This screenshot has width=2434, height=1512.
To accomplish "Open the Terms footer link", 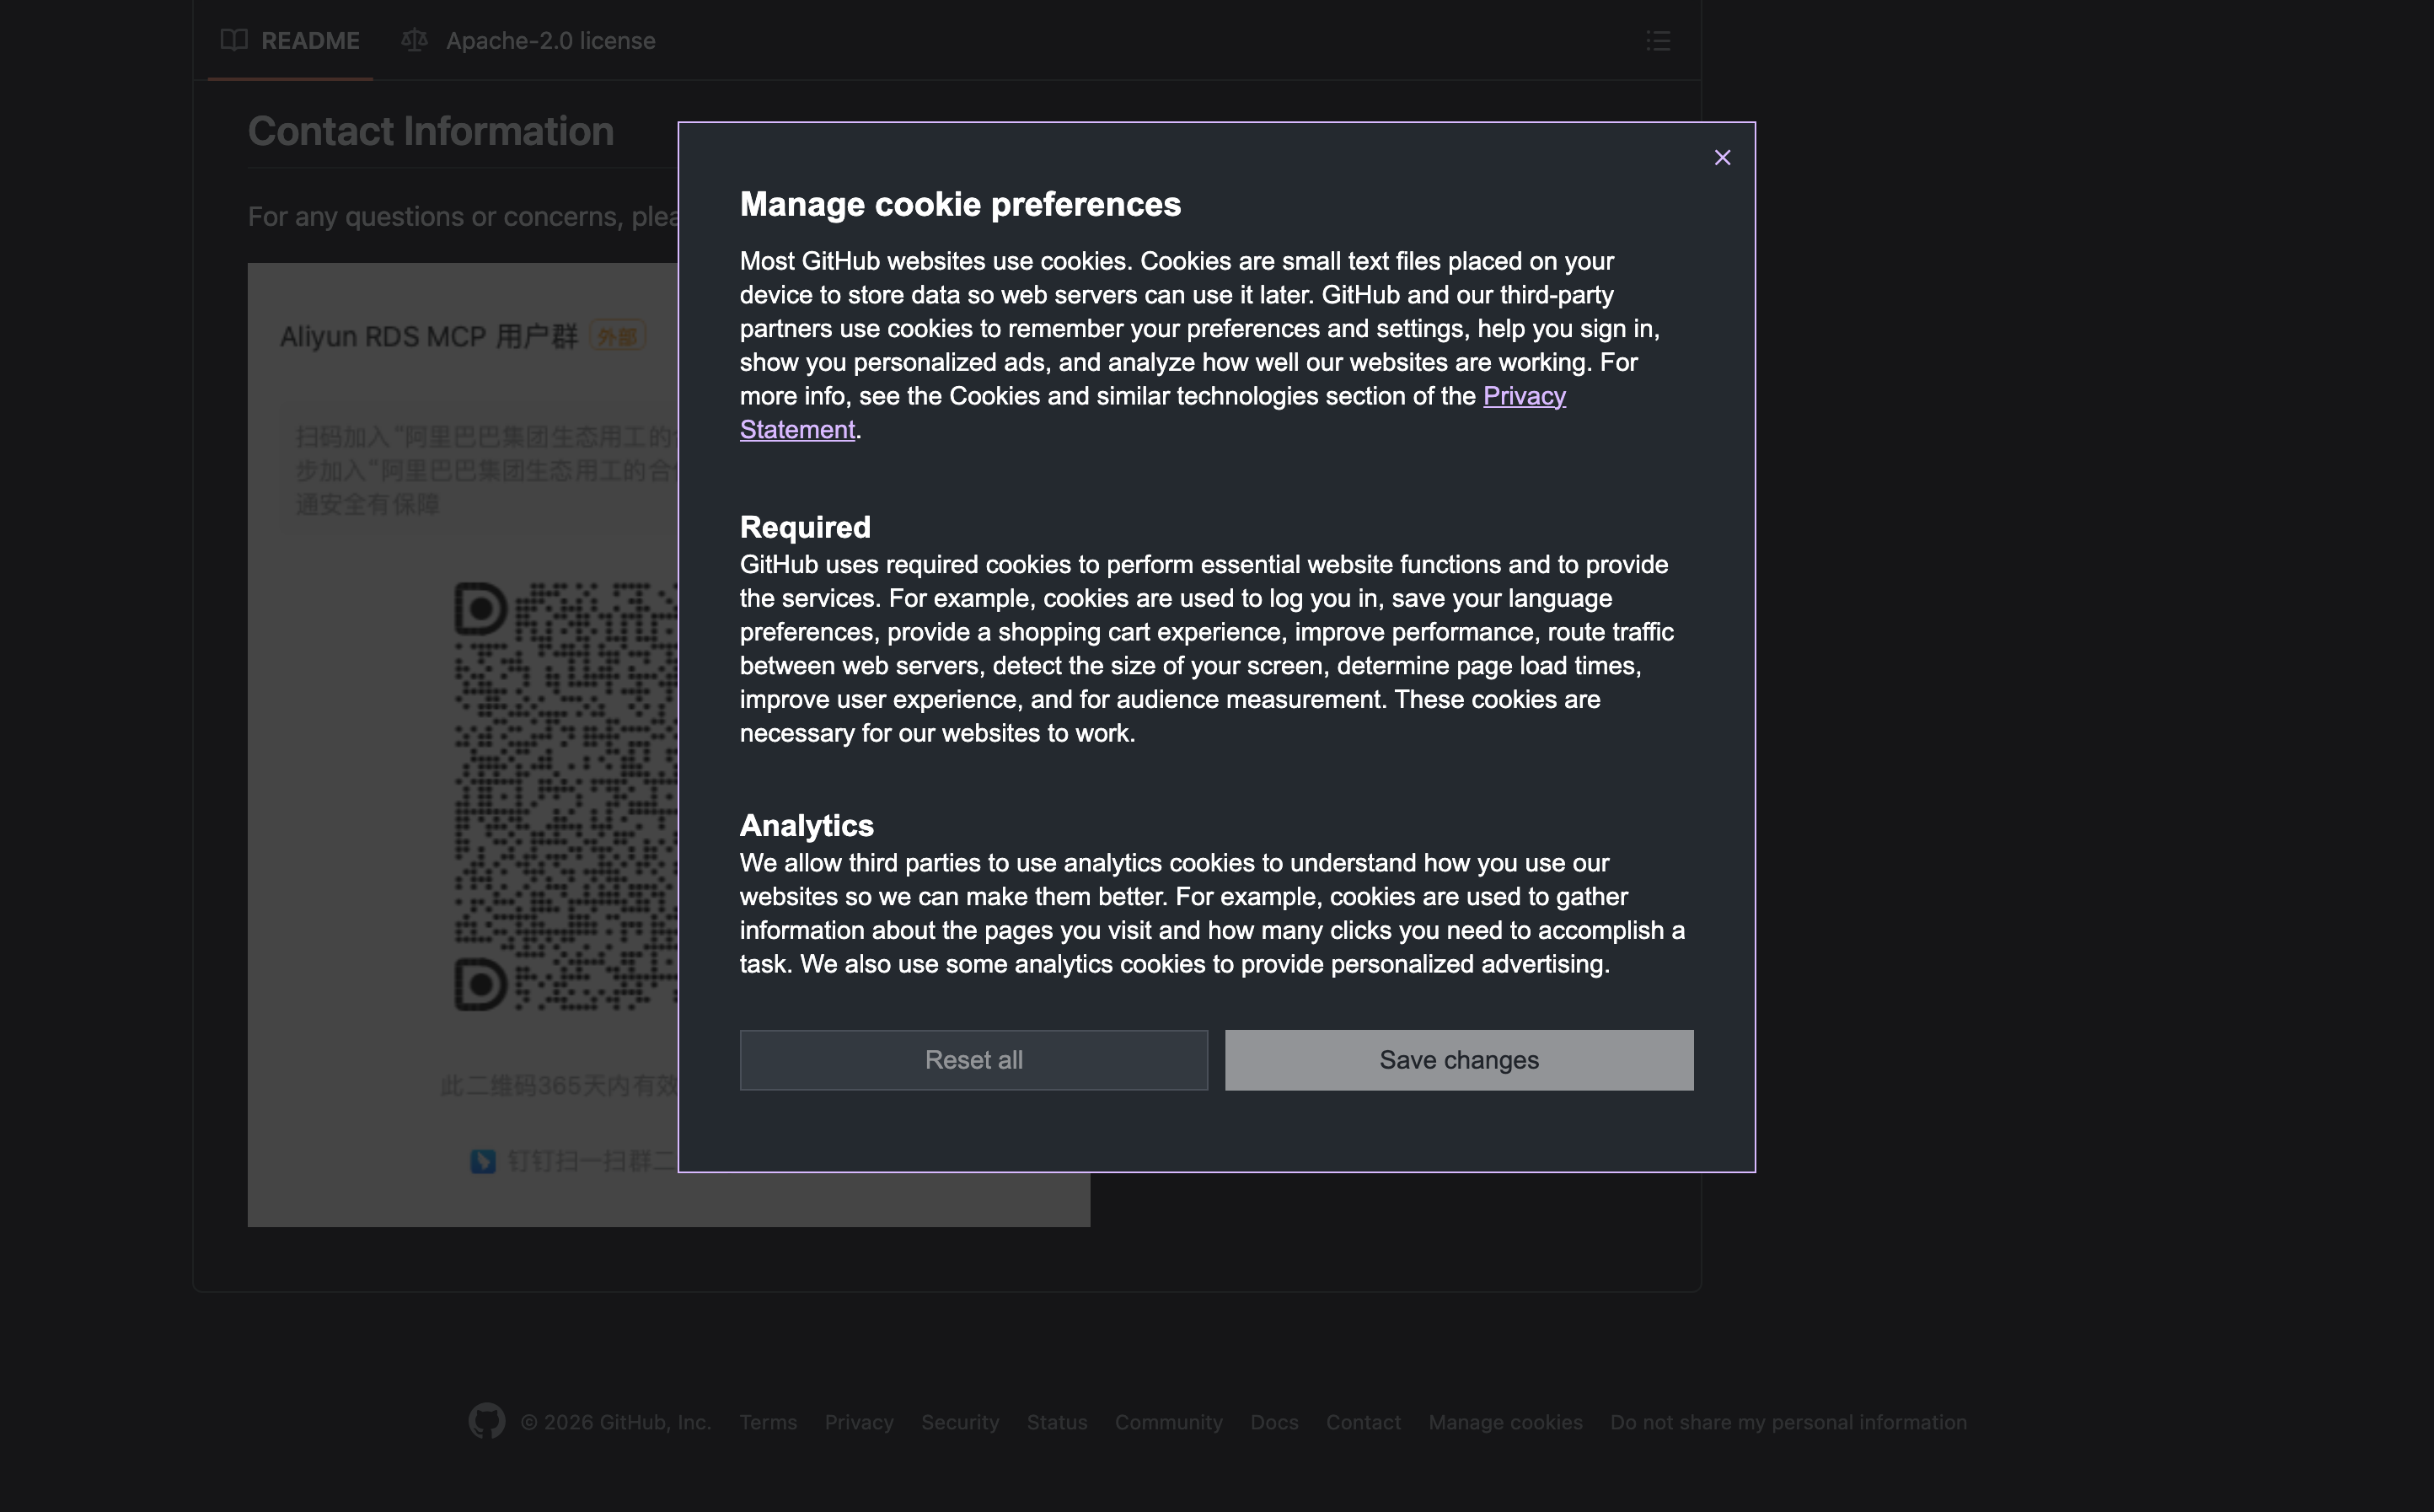I will [x=768, y=1422].
